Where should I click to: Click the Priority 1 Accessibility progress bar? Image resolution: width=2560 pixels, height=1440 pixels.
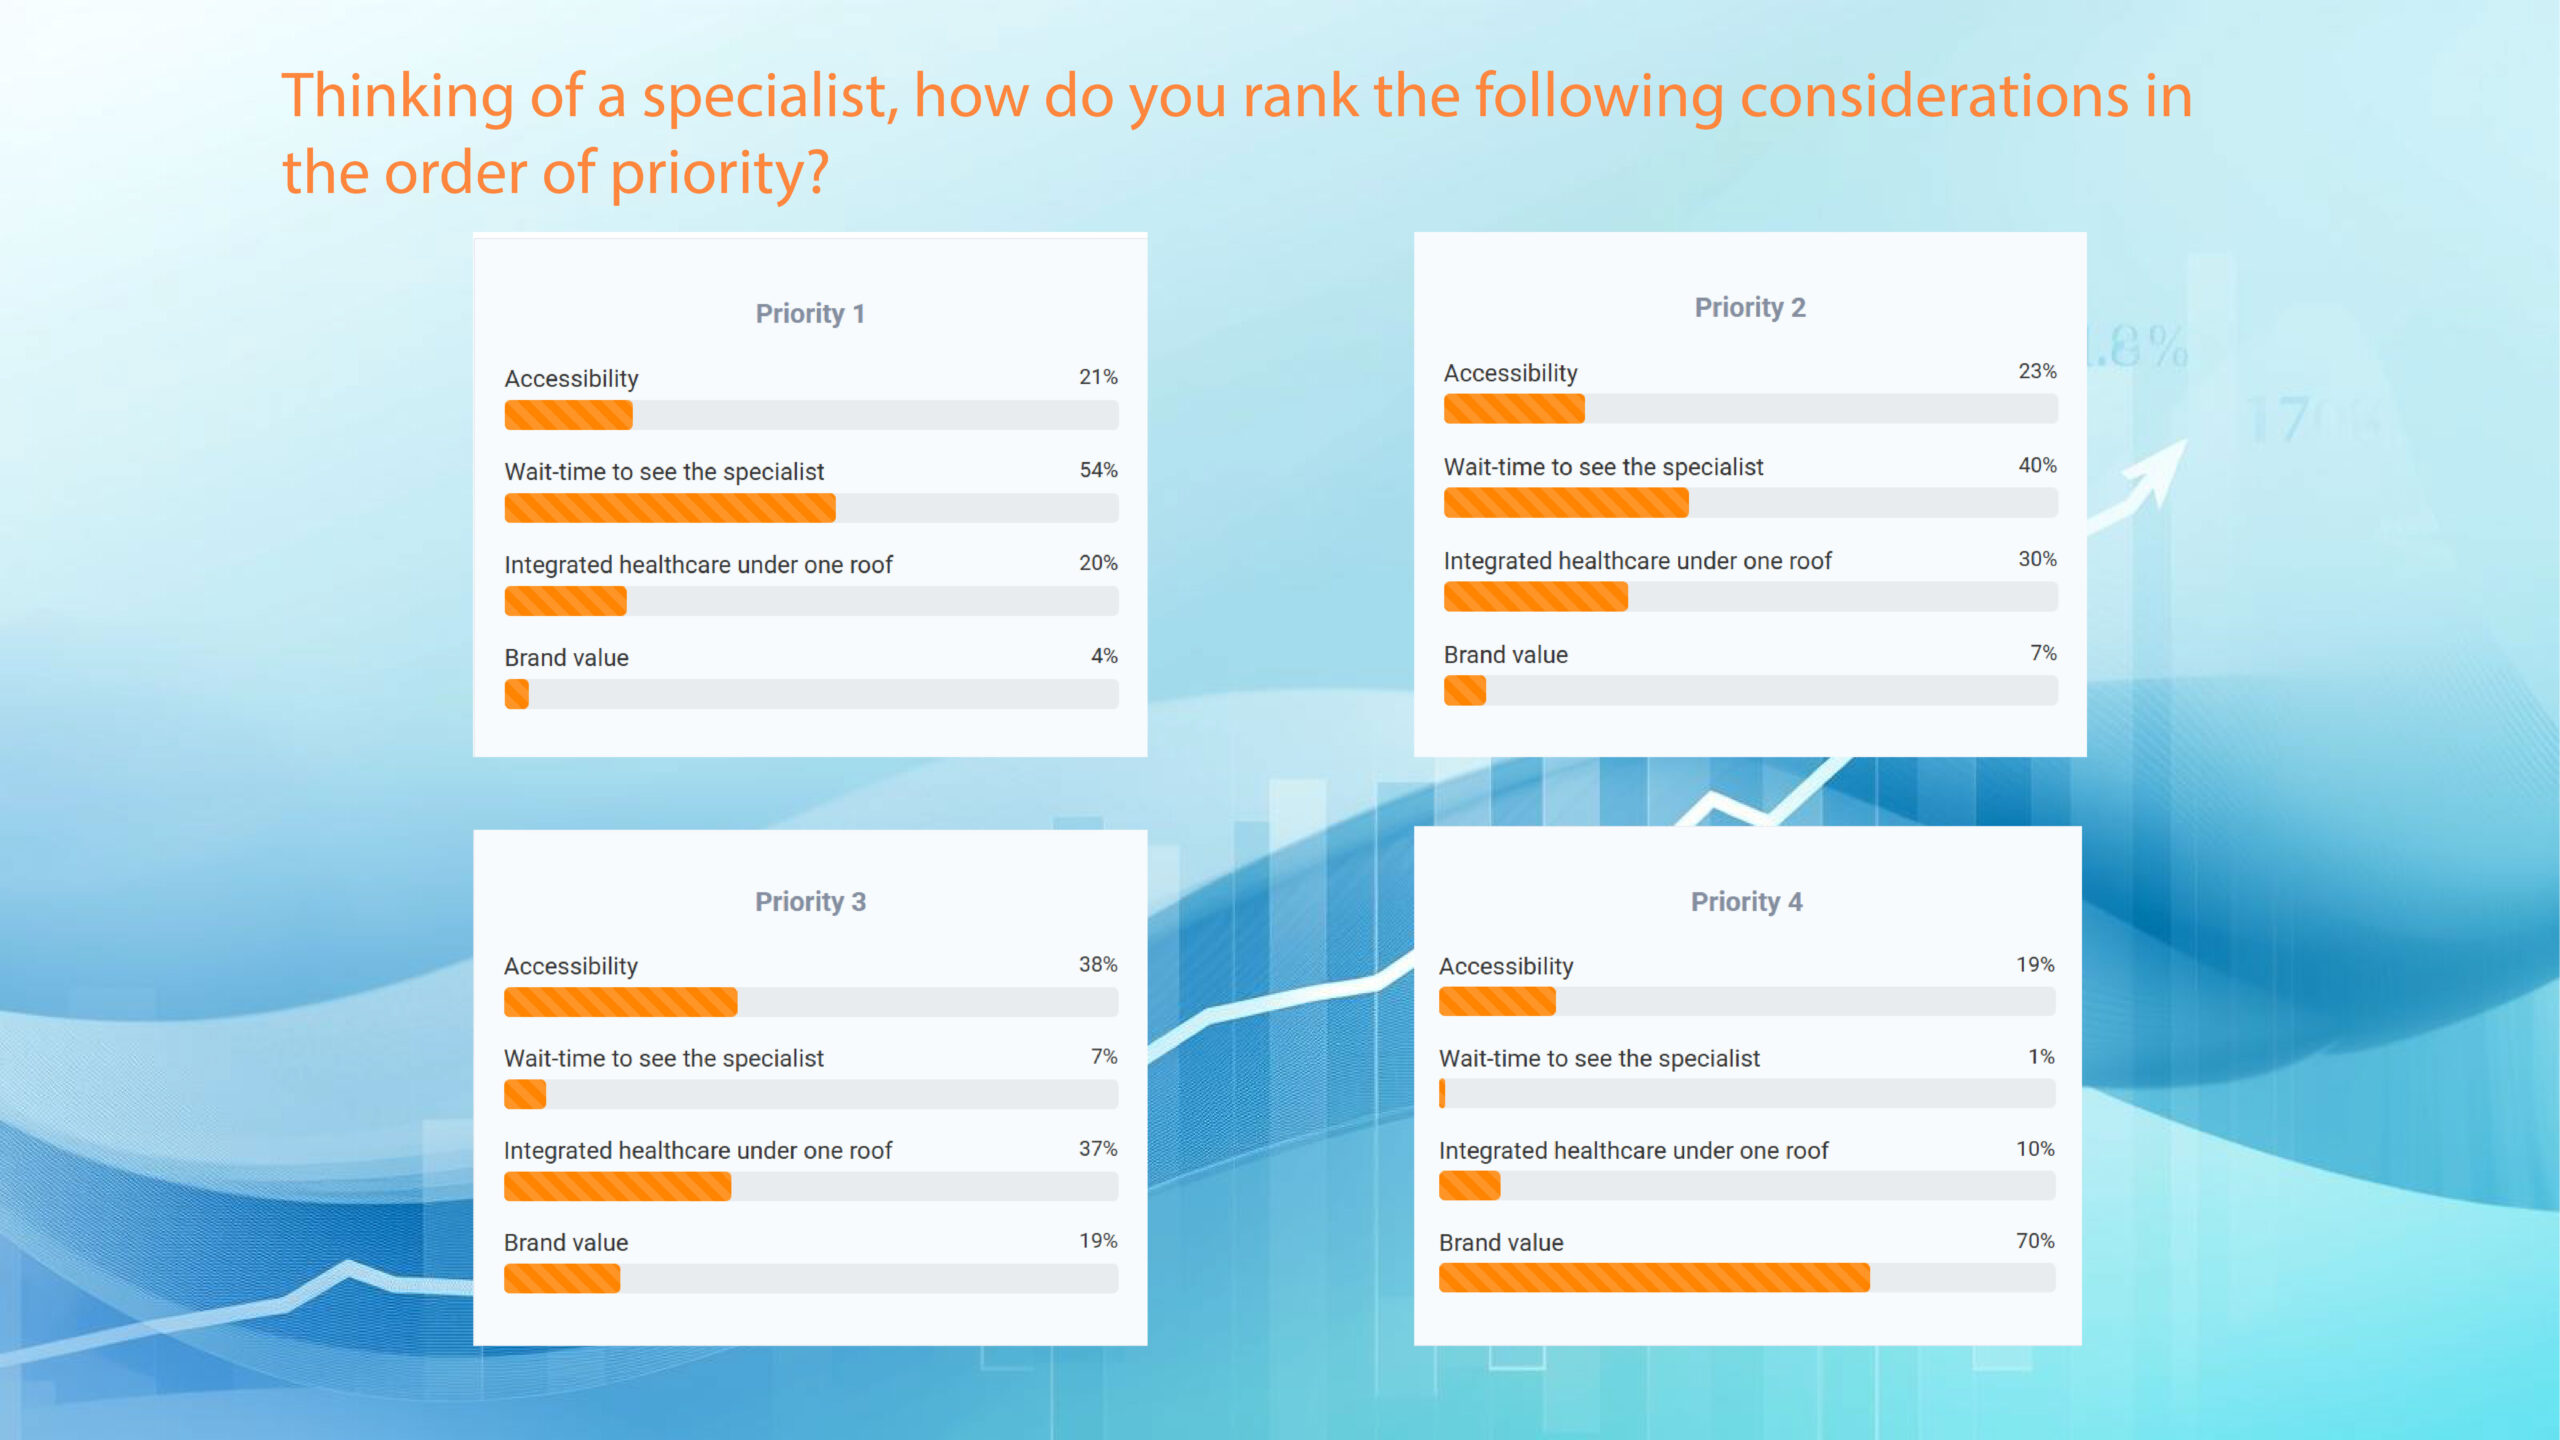pos(810,416)
